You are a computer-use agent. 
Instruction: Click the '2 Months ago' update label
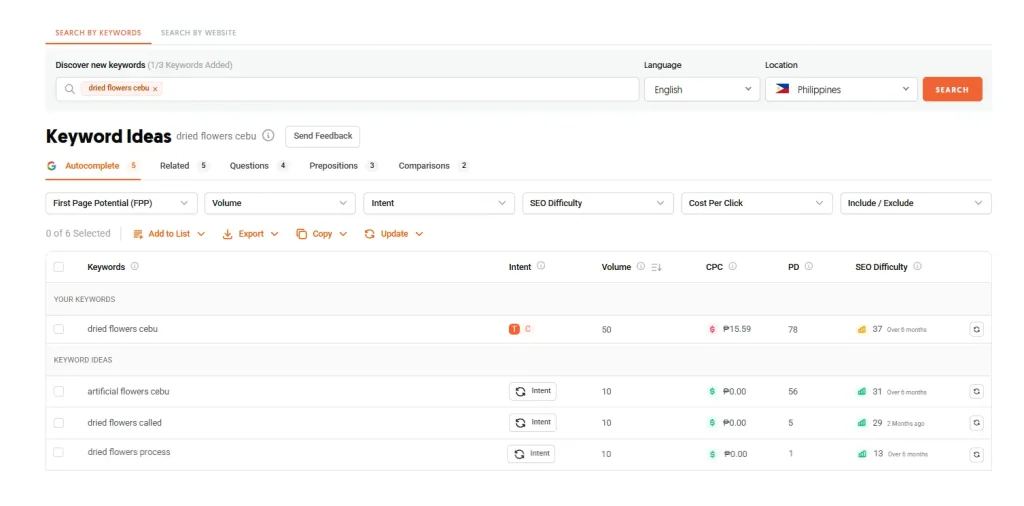tap(905, 424)
